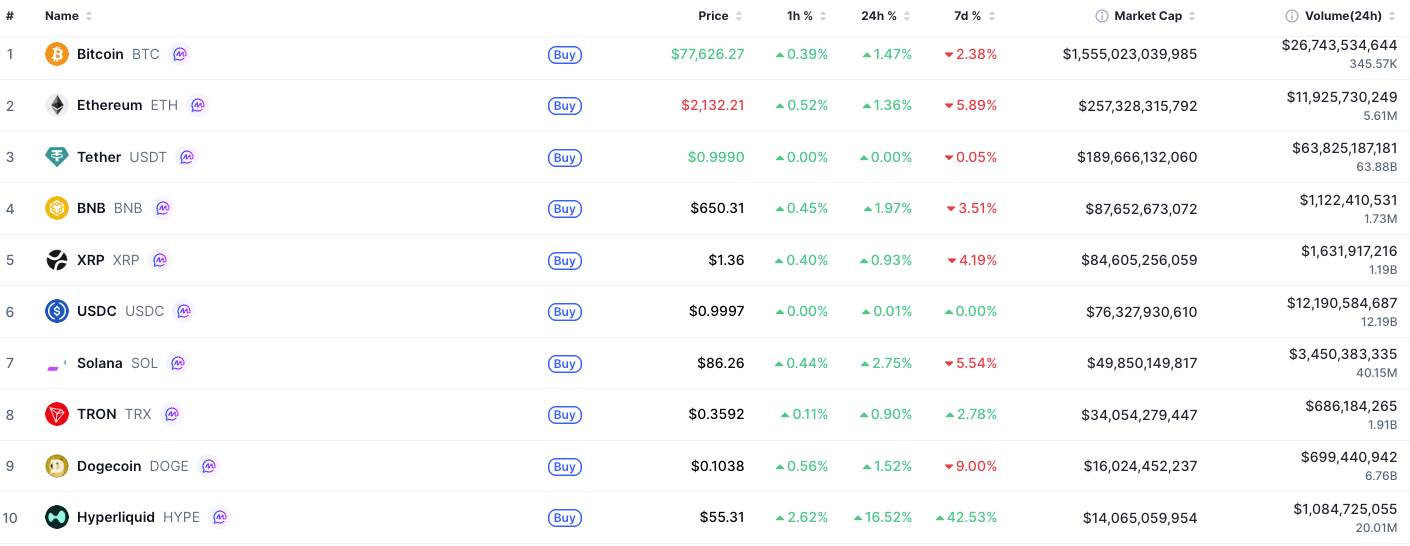Sort by 24h % change

pos(886,16)
